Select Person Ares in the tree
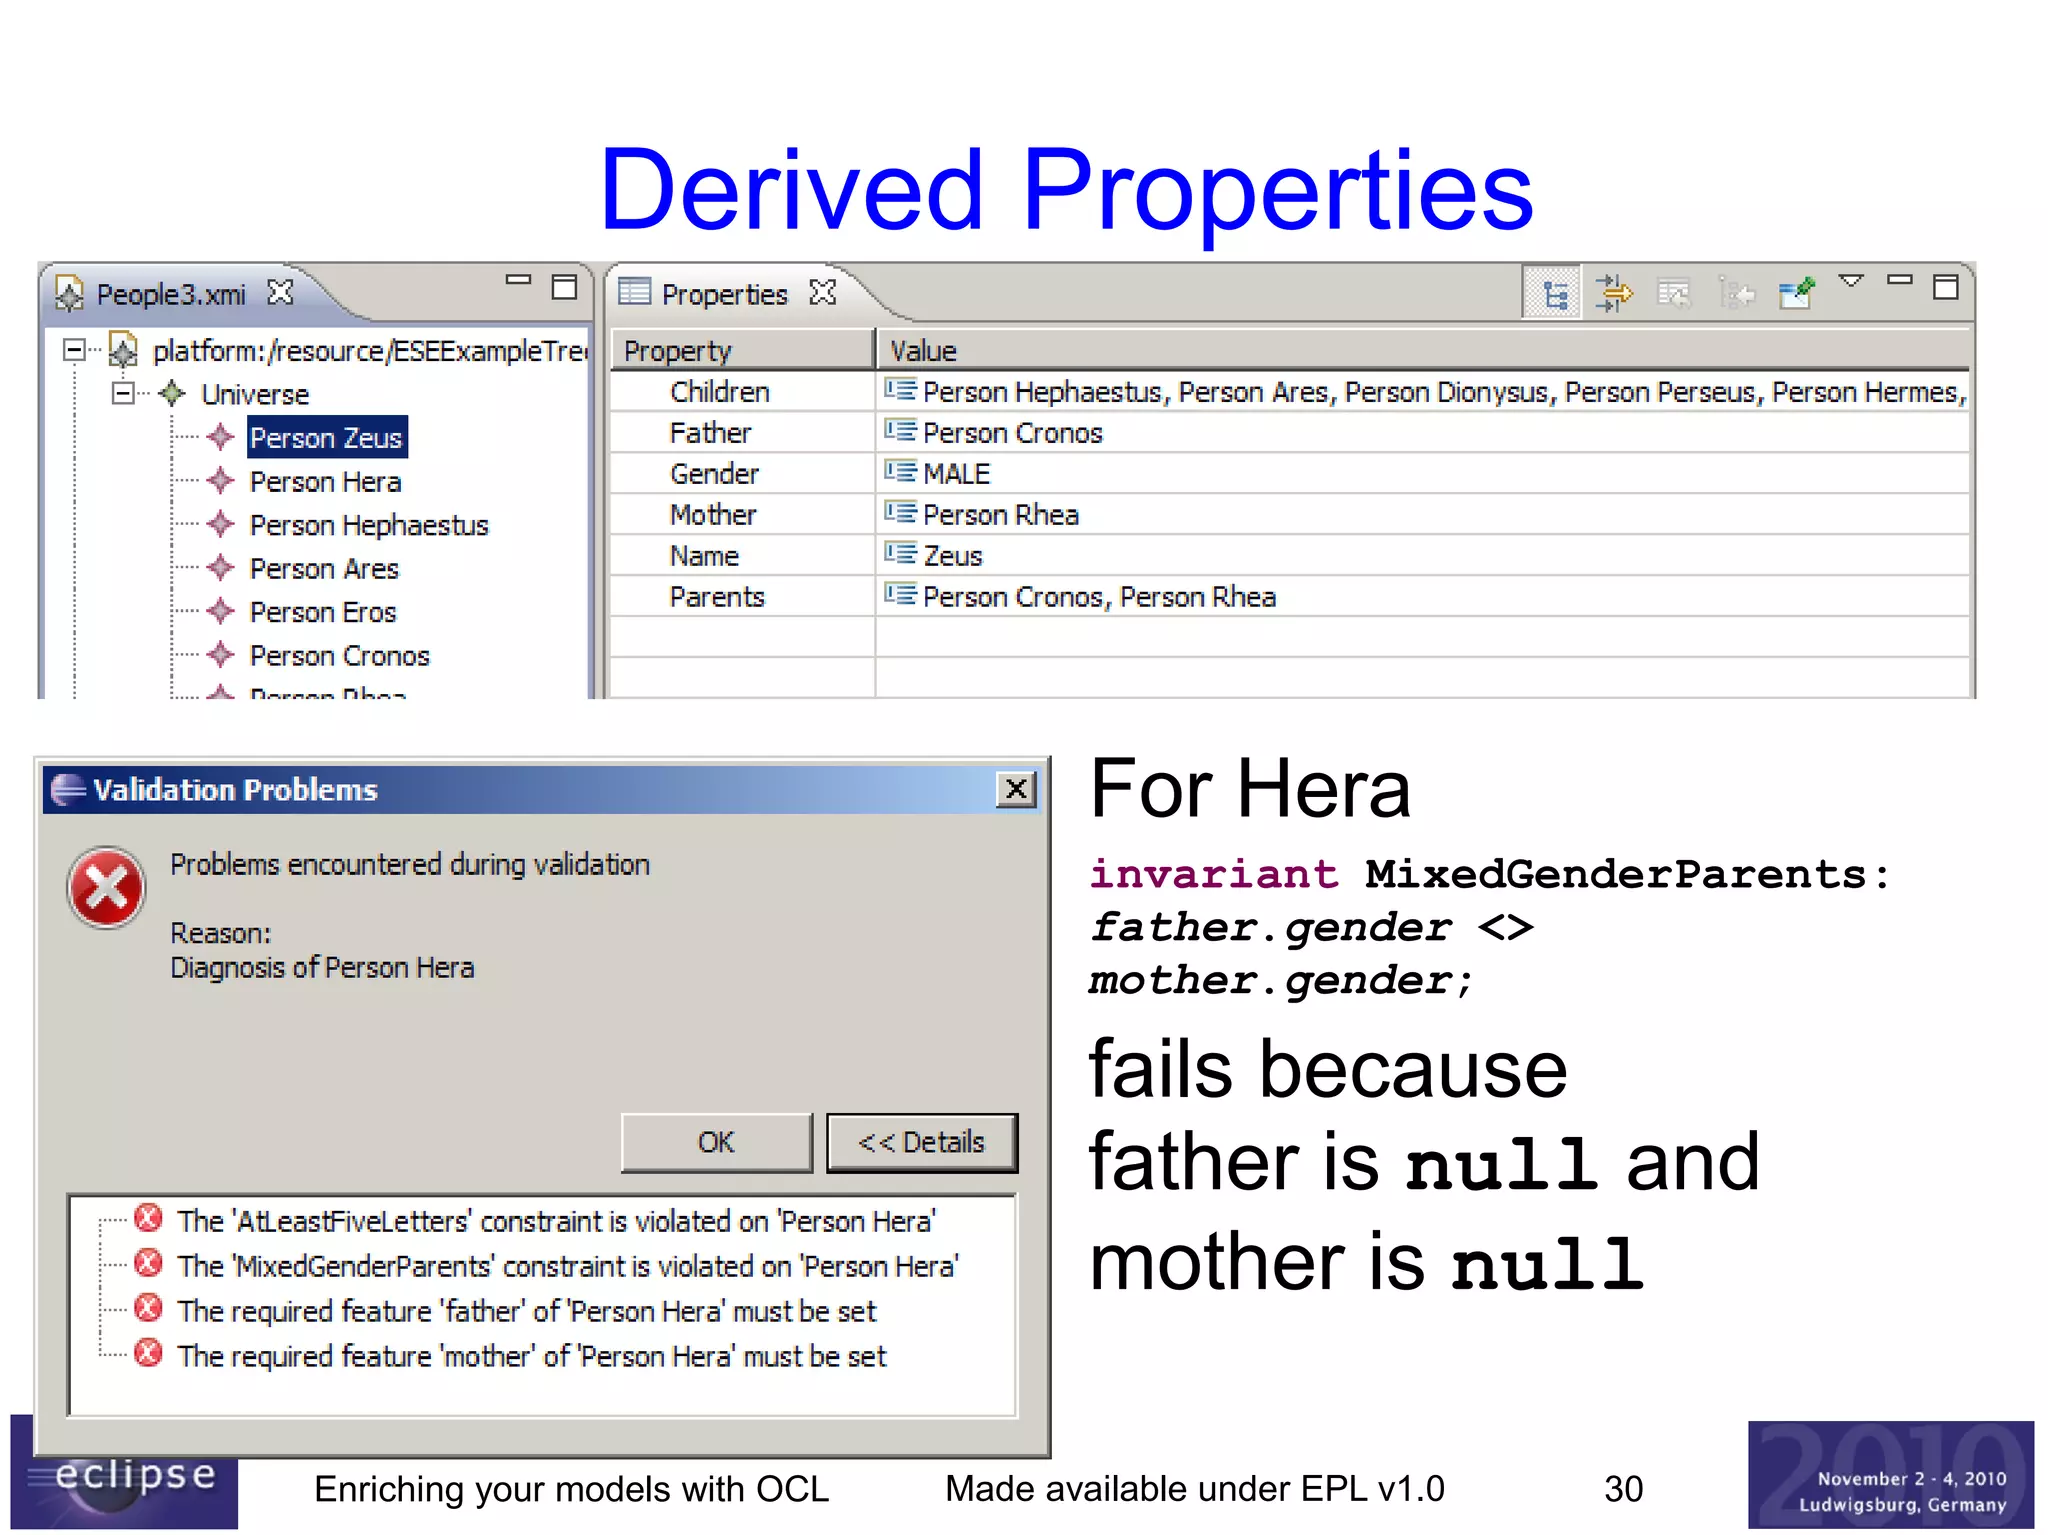The height and width of the screenshot is (1535, 2048). click(x=324, y=569)
